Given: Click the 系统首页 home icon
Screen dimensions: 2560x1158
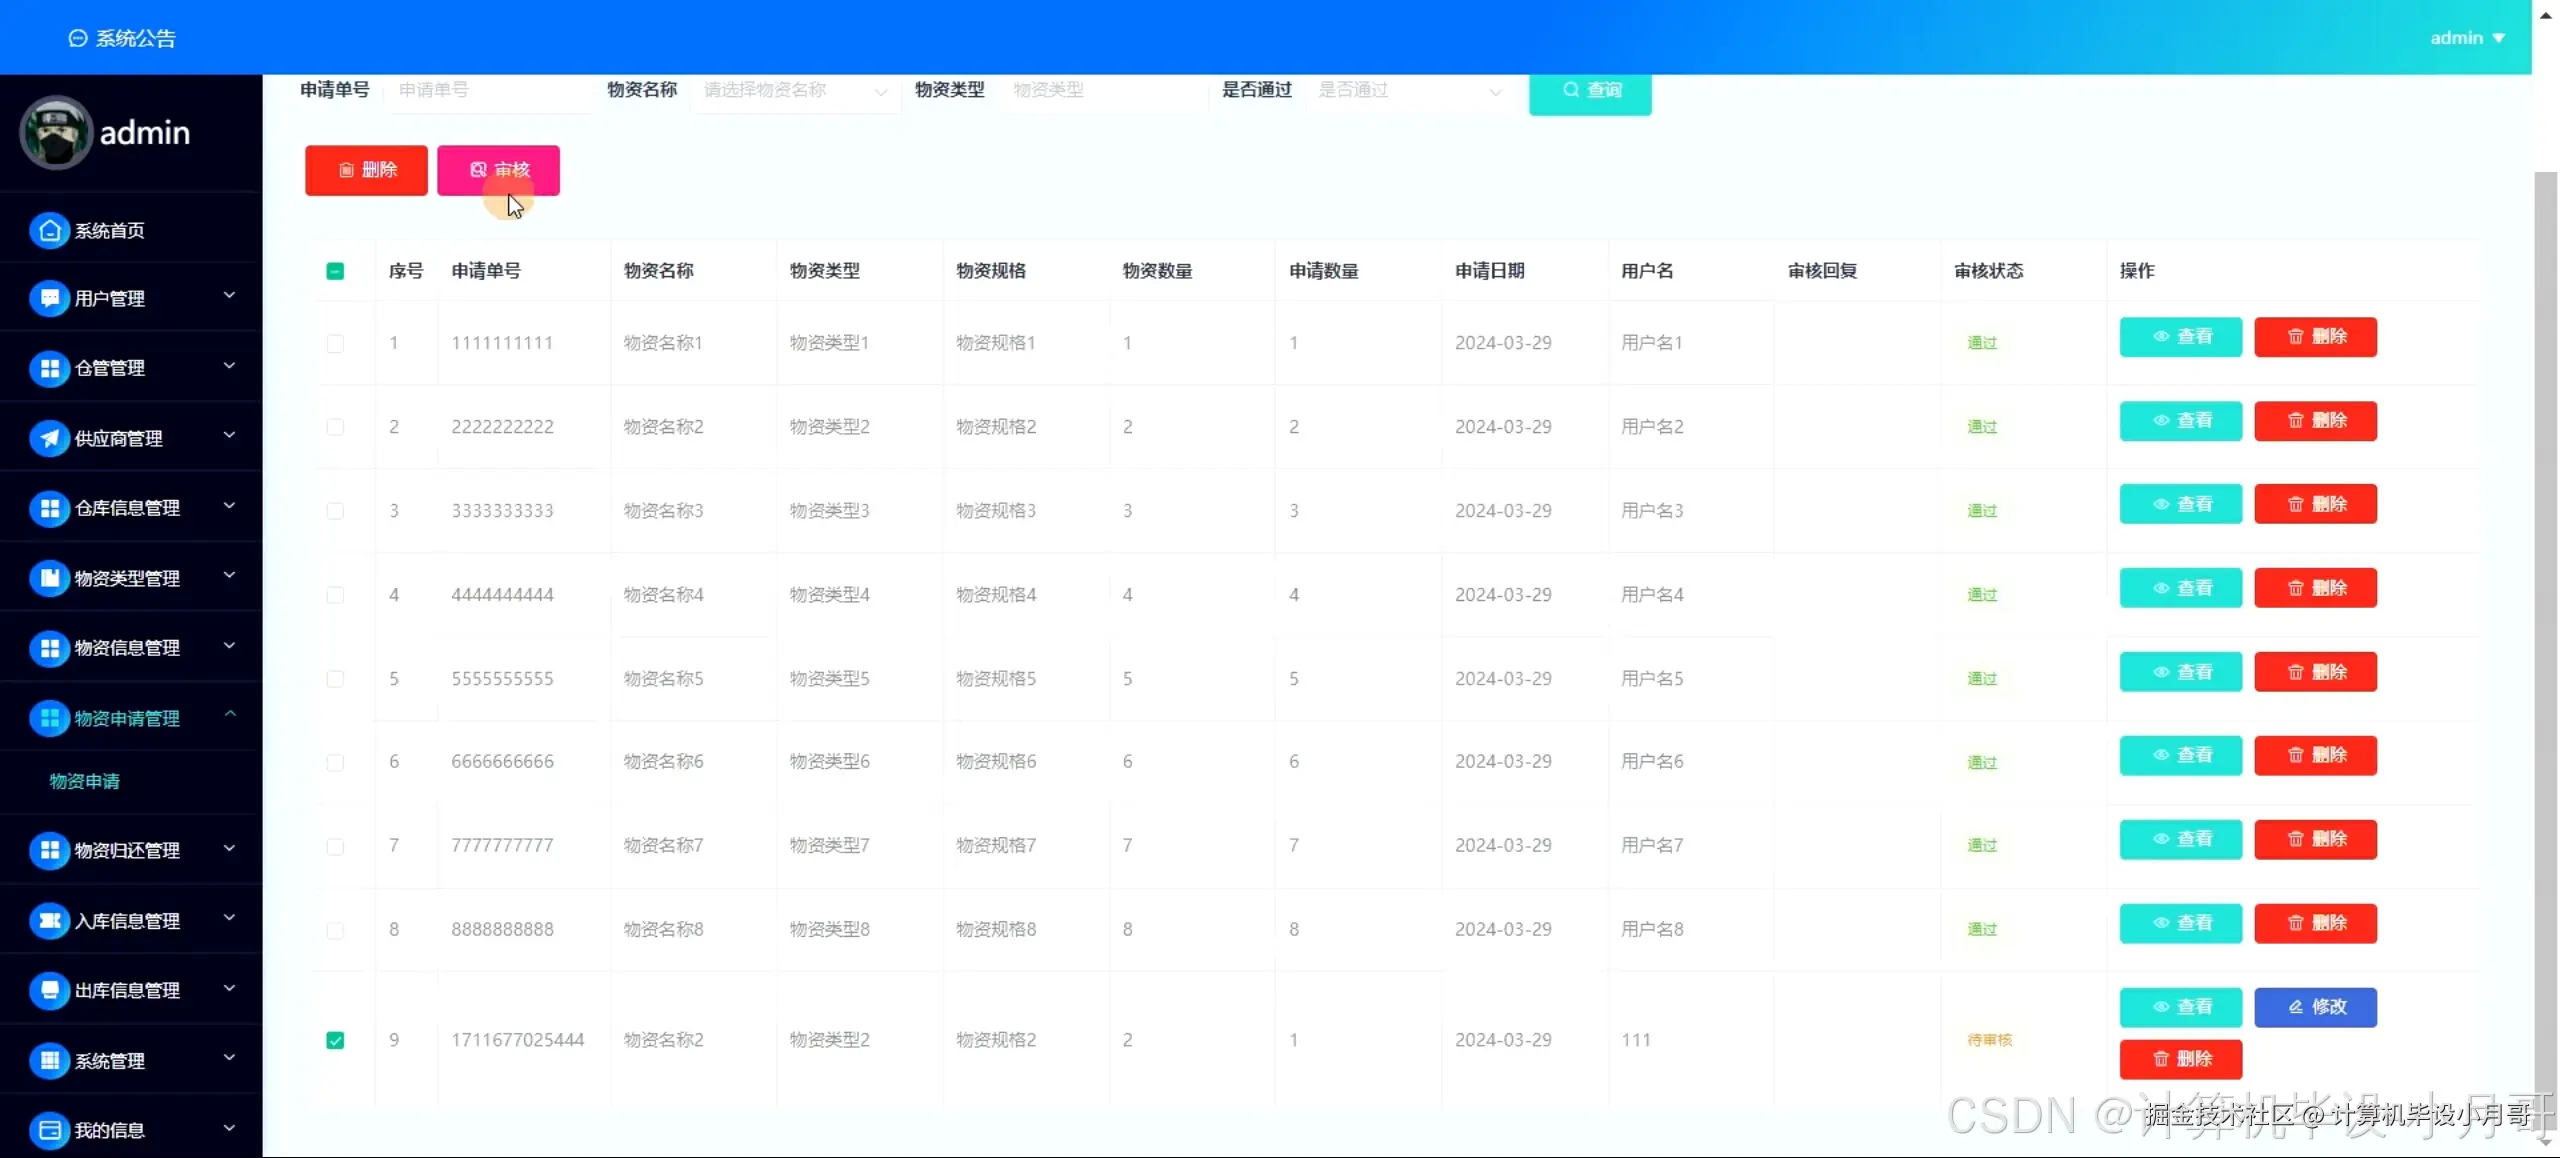Looking at the screenshot, I should click(x=49, y=230).
